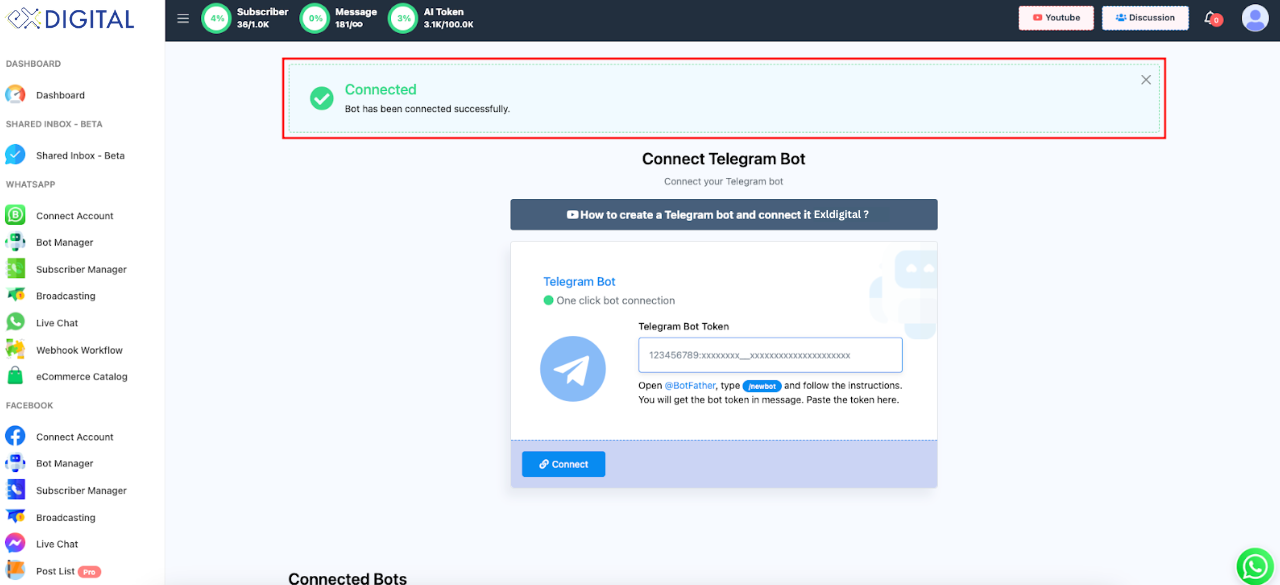Go to Dashboard in the sidebar
The height and width of the screenshot is (585, 1280).
pyautogui.click(x=60, y=95)
